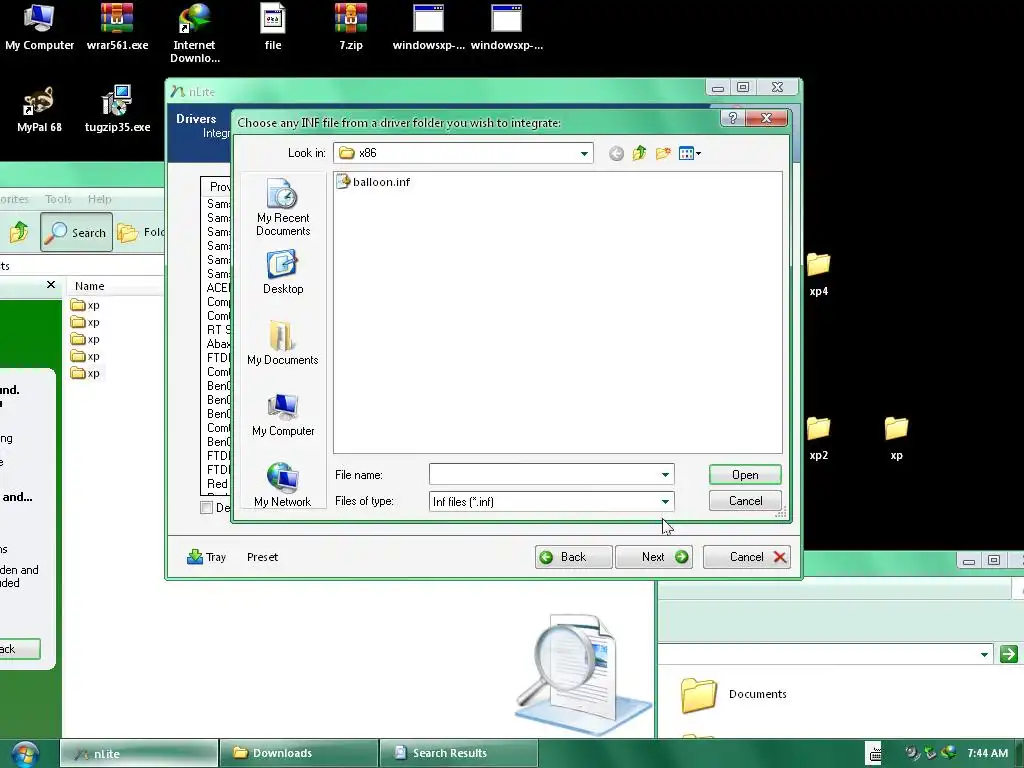Viewport: 1024px width, 768px height.
Task: Select 7.zip desktop icon
Action: [x=351, y=27]
